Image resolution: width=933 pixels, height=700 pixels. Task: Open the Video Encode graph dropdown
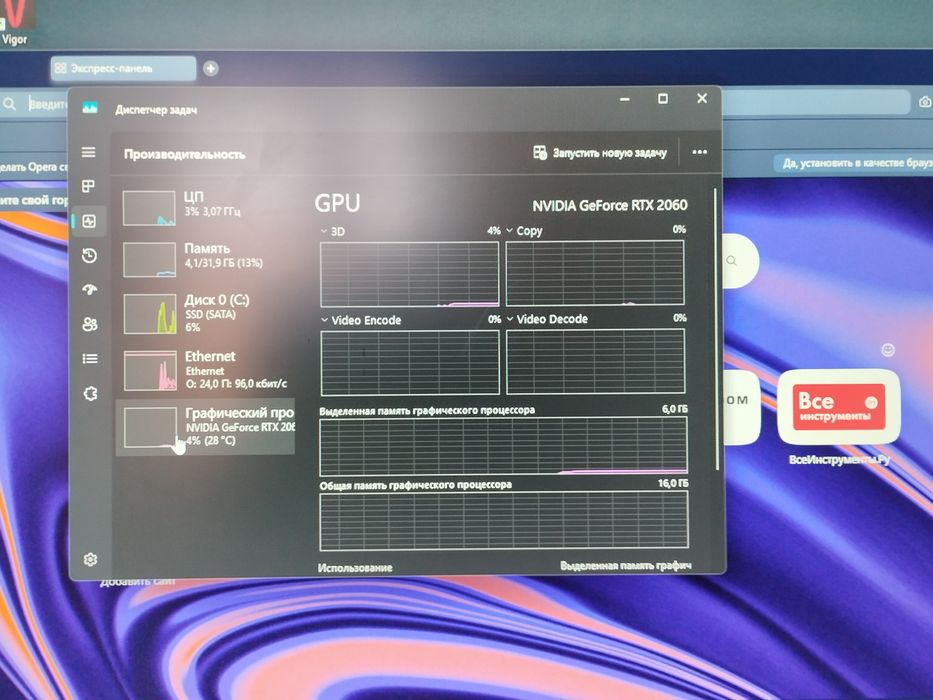(324, 320)
